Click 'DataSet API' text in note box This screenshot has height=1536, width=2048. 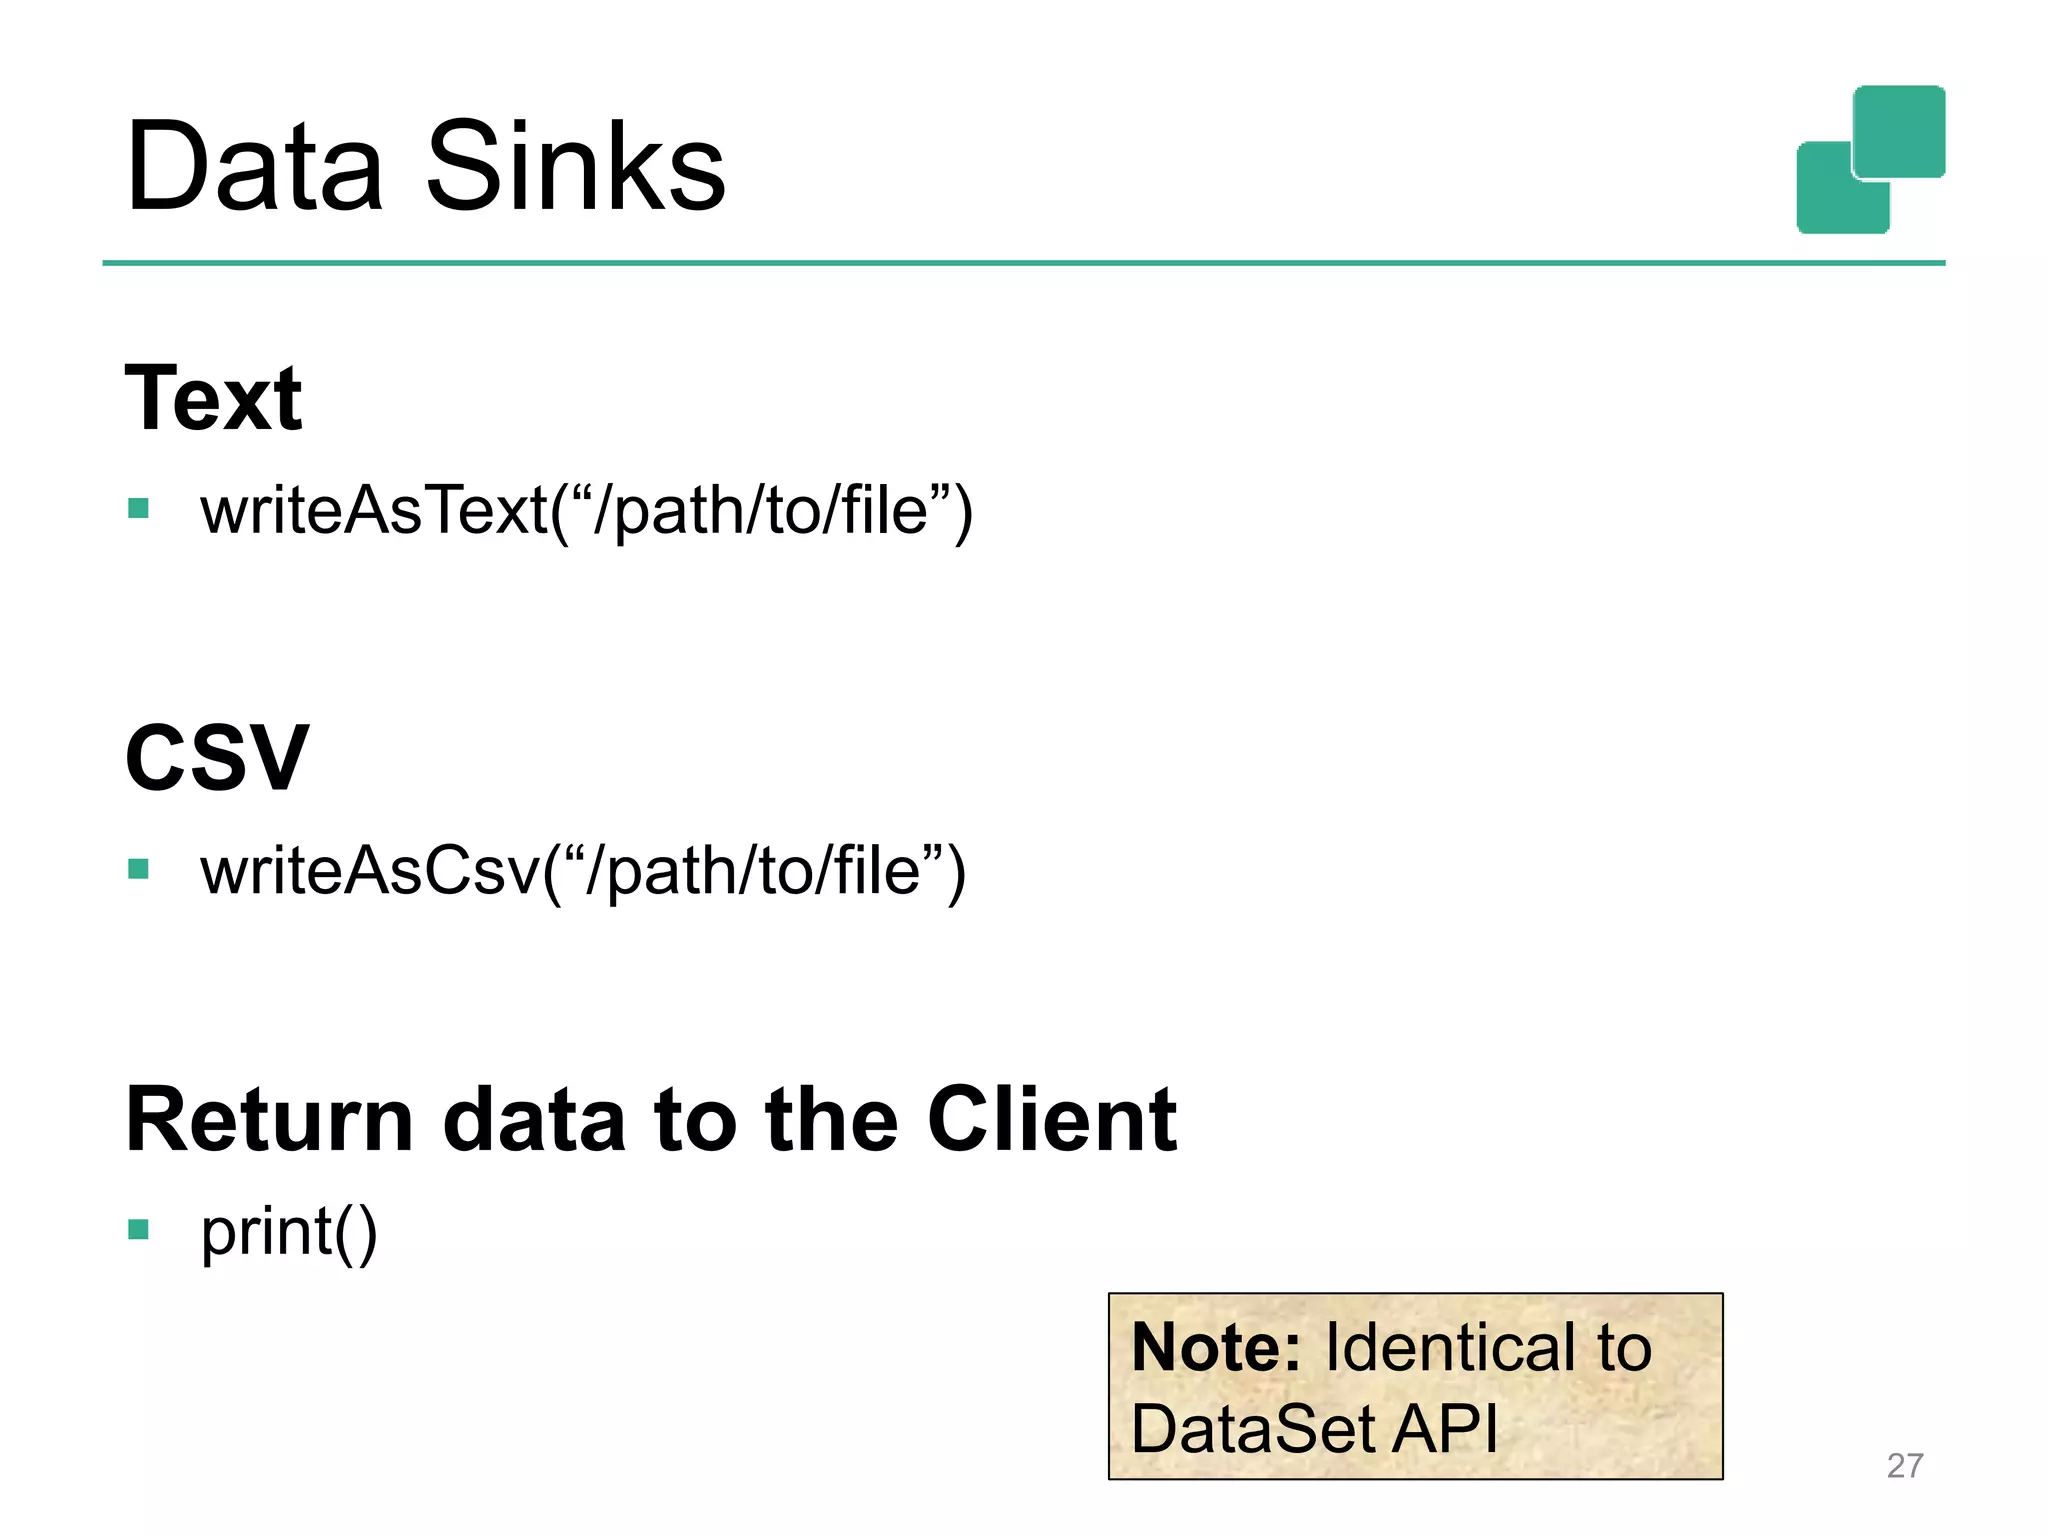click(1314, 1428)
